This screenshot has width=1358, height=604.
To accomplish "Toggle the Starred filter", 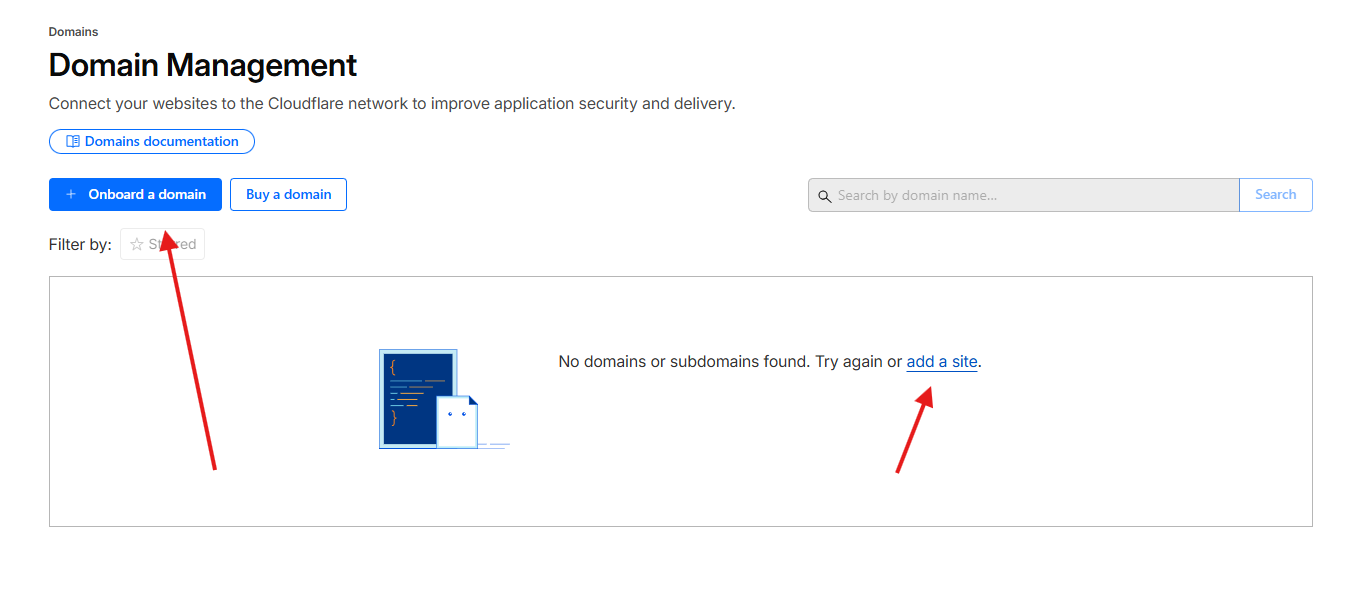I will (162, 245).
